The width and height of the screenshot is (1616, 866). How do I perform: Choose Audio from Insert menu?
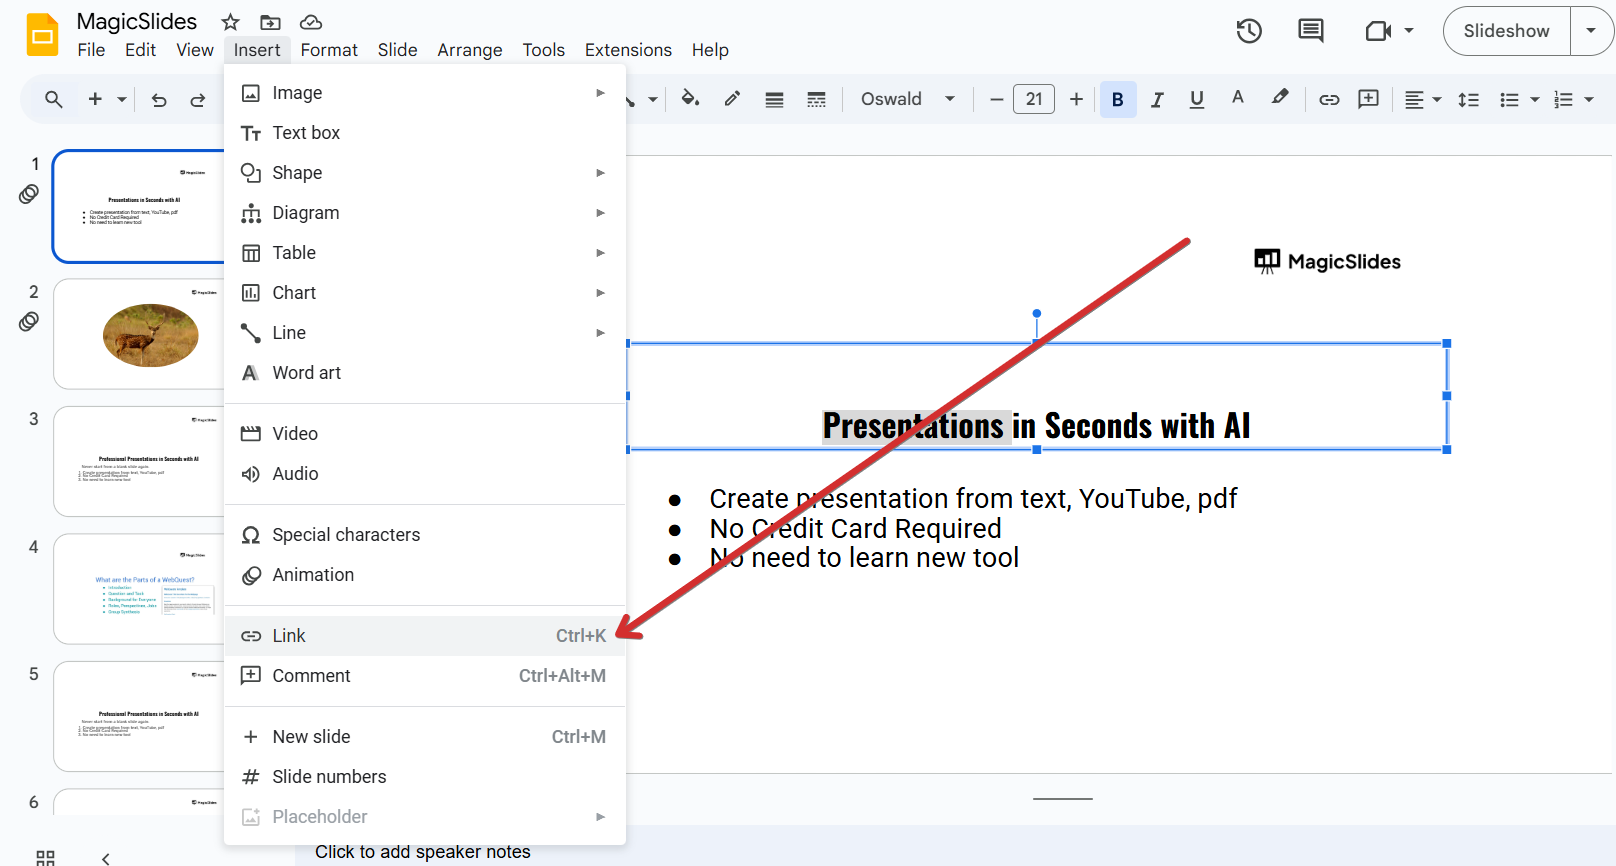coord(425,474)
